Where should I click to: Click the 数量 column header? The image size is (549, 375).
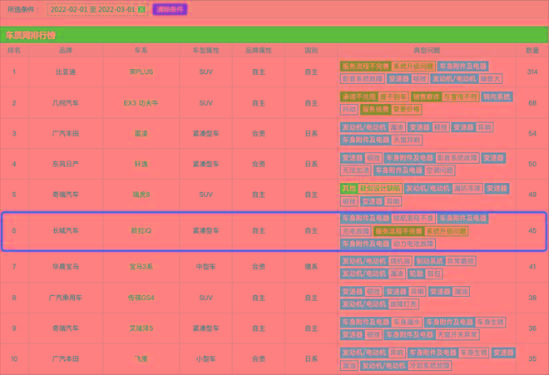click(x=532, y=50)
